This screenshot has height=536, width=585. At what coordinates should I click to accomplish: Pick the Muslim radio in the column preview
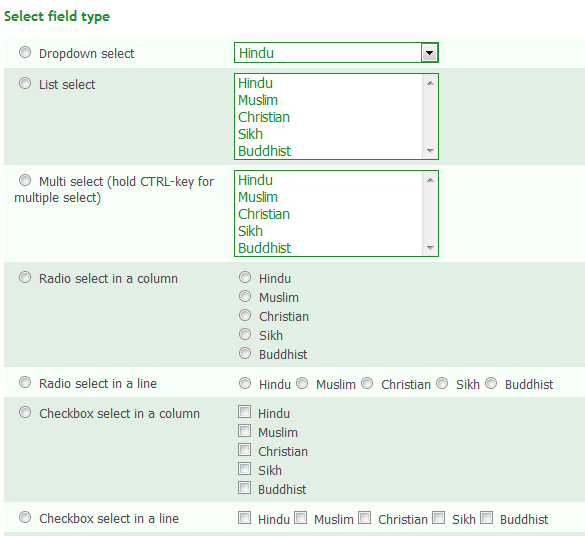point(245,297)
